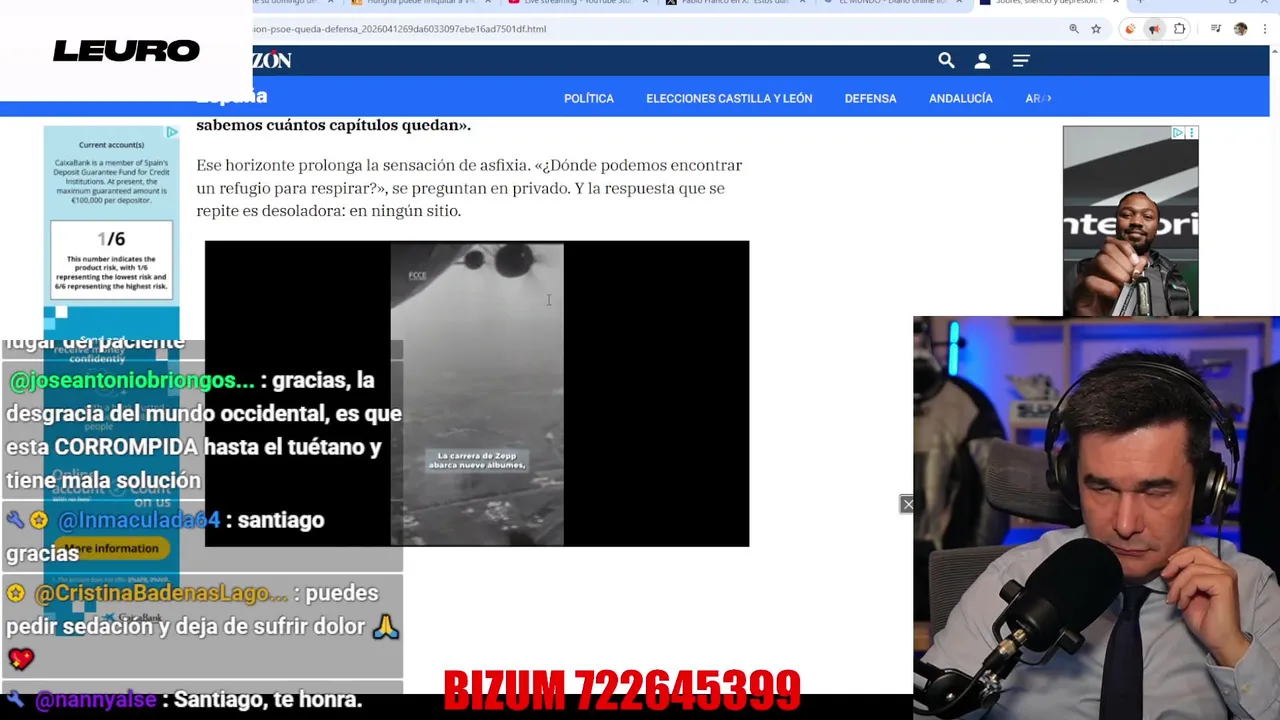Click chat username @nannyalse

click(x=96, y=700)
